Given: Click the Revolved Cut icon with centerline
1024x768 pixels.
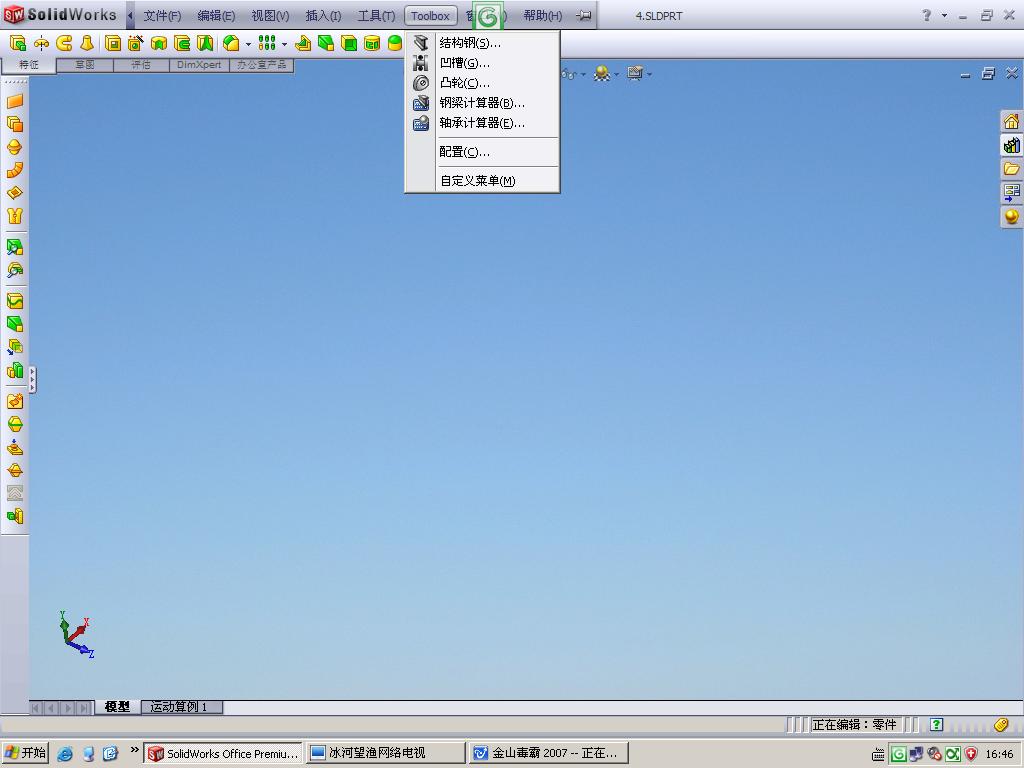Looking at the screenshot, I should tap(41, 44).
